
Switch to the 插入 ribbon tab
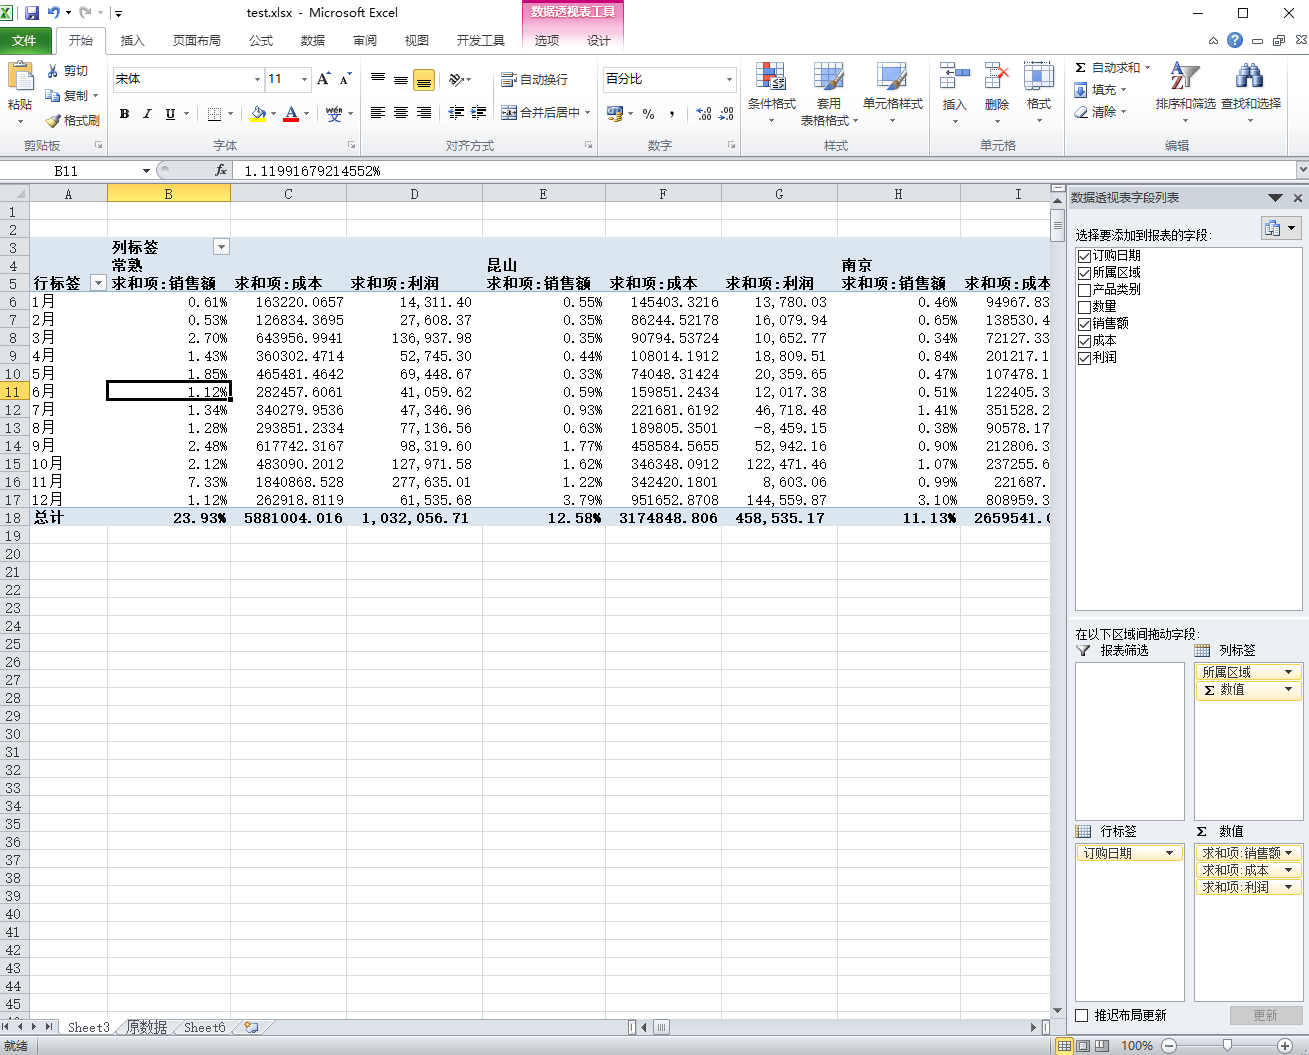click(132, 41)
